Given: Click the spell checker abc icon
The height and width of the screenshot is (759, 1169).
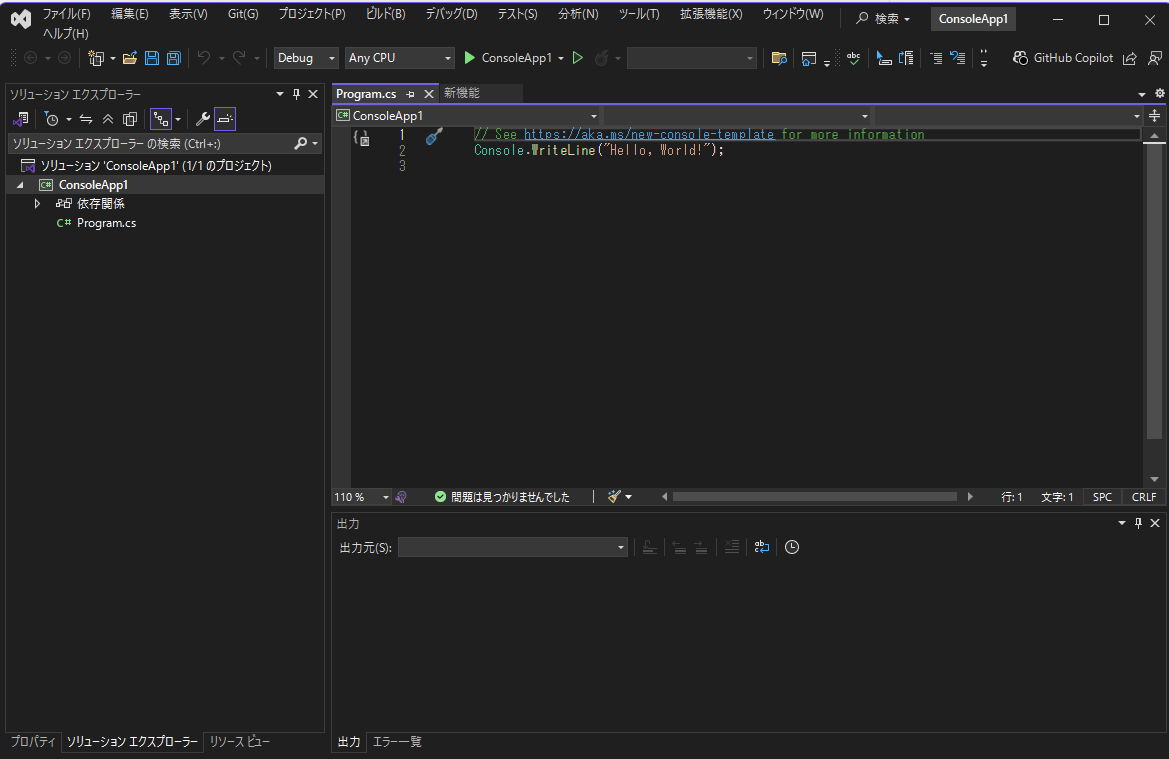Looking at the screenshot, I should point(853,58).
